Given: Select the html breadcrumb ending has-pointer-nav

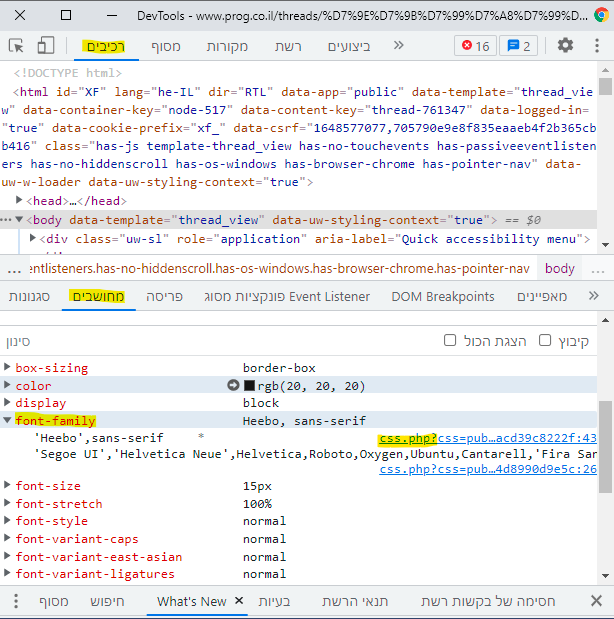Looking at the screenshot, I should [280, 269].
